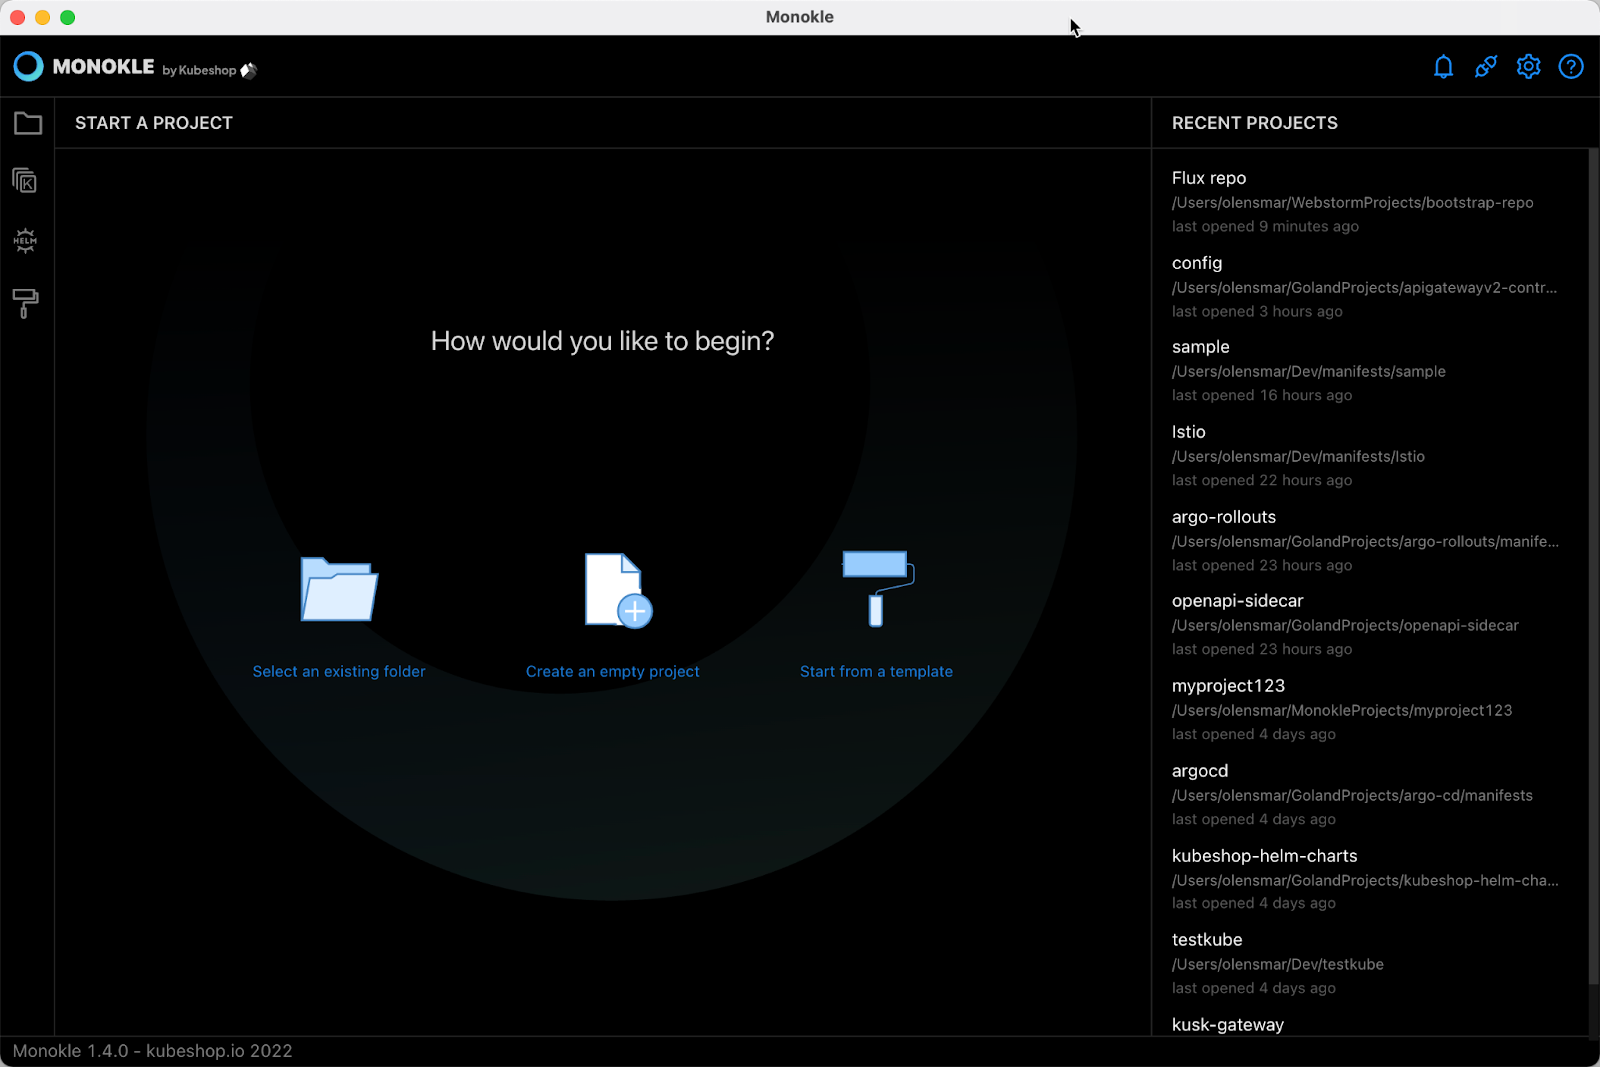This screenshot has width=1600, height=1067.
Task: Click the Kubeshop logo beside 'by Kubeshop'
Action: point(249,70)
